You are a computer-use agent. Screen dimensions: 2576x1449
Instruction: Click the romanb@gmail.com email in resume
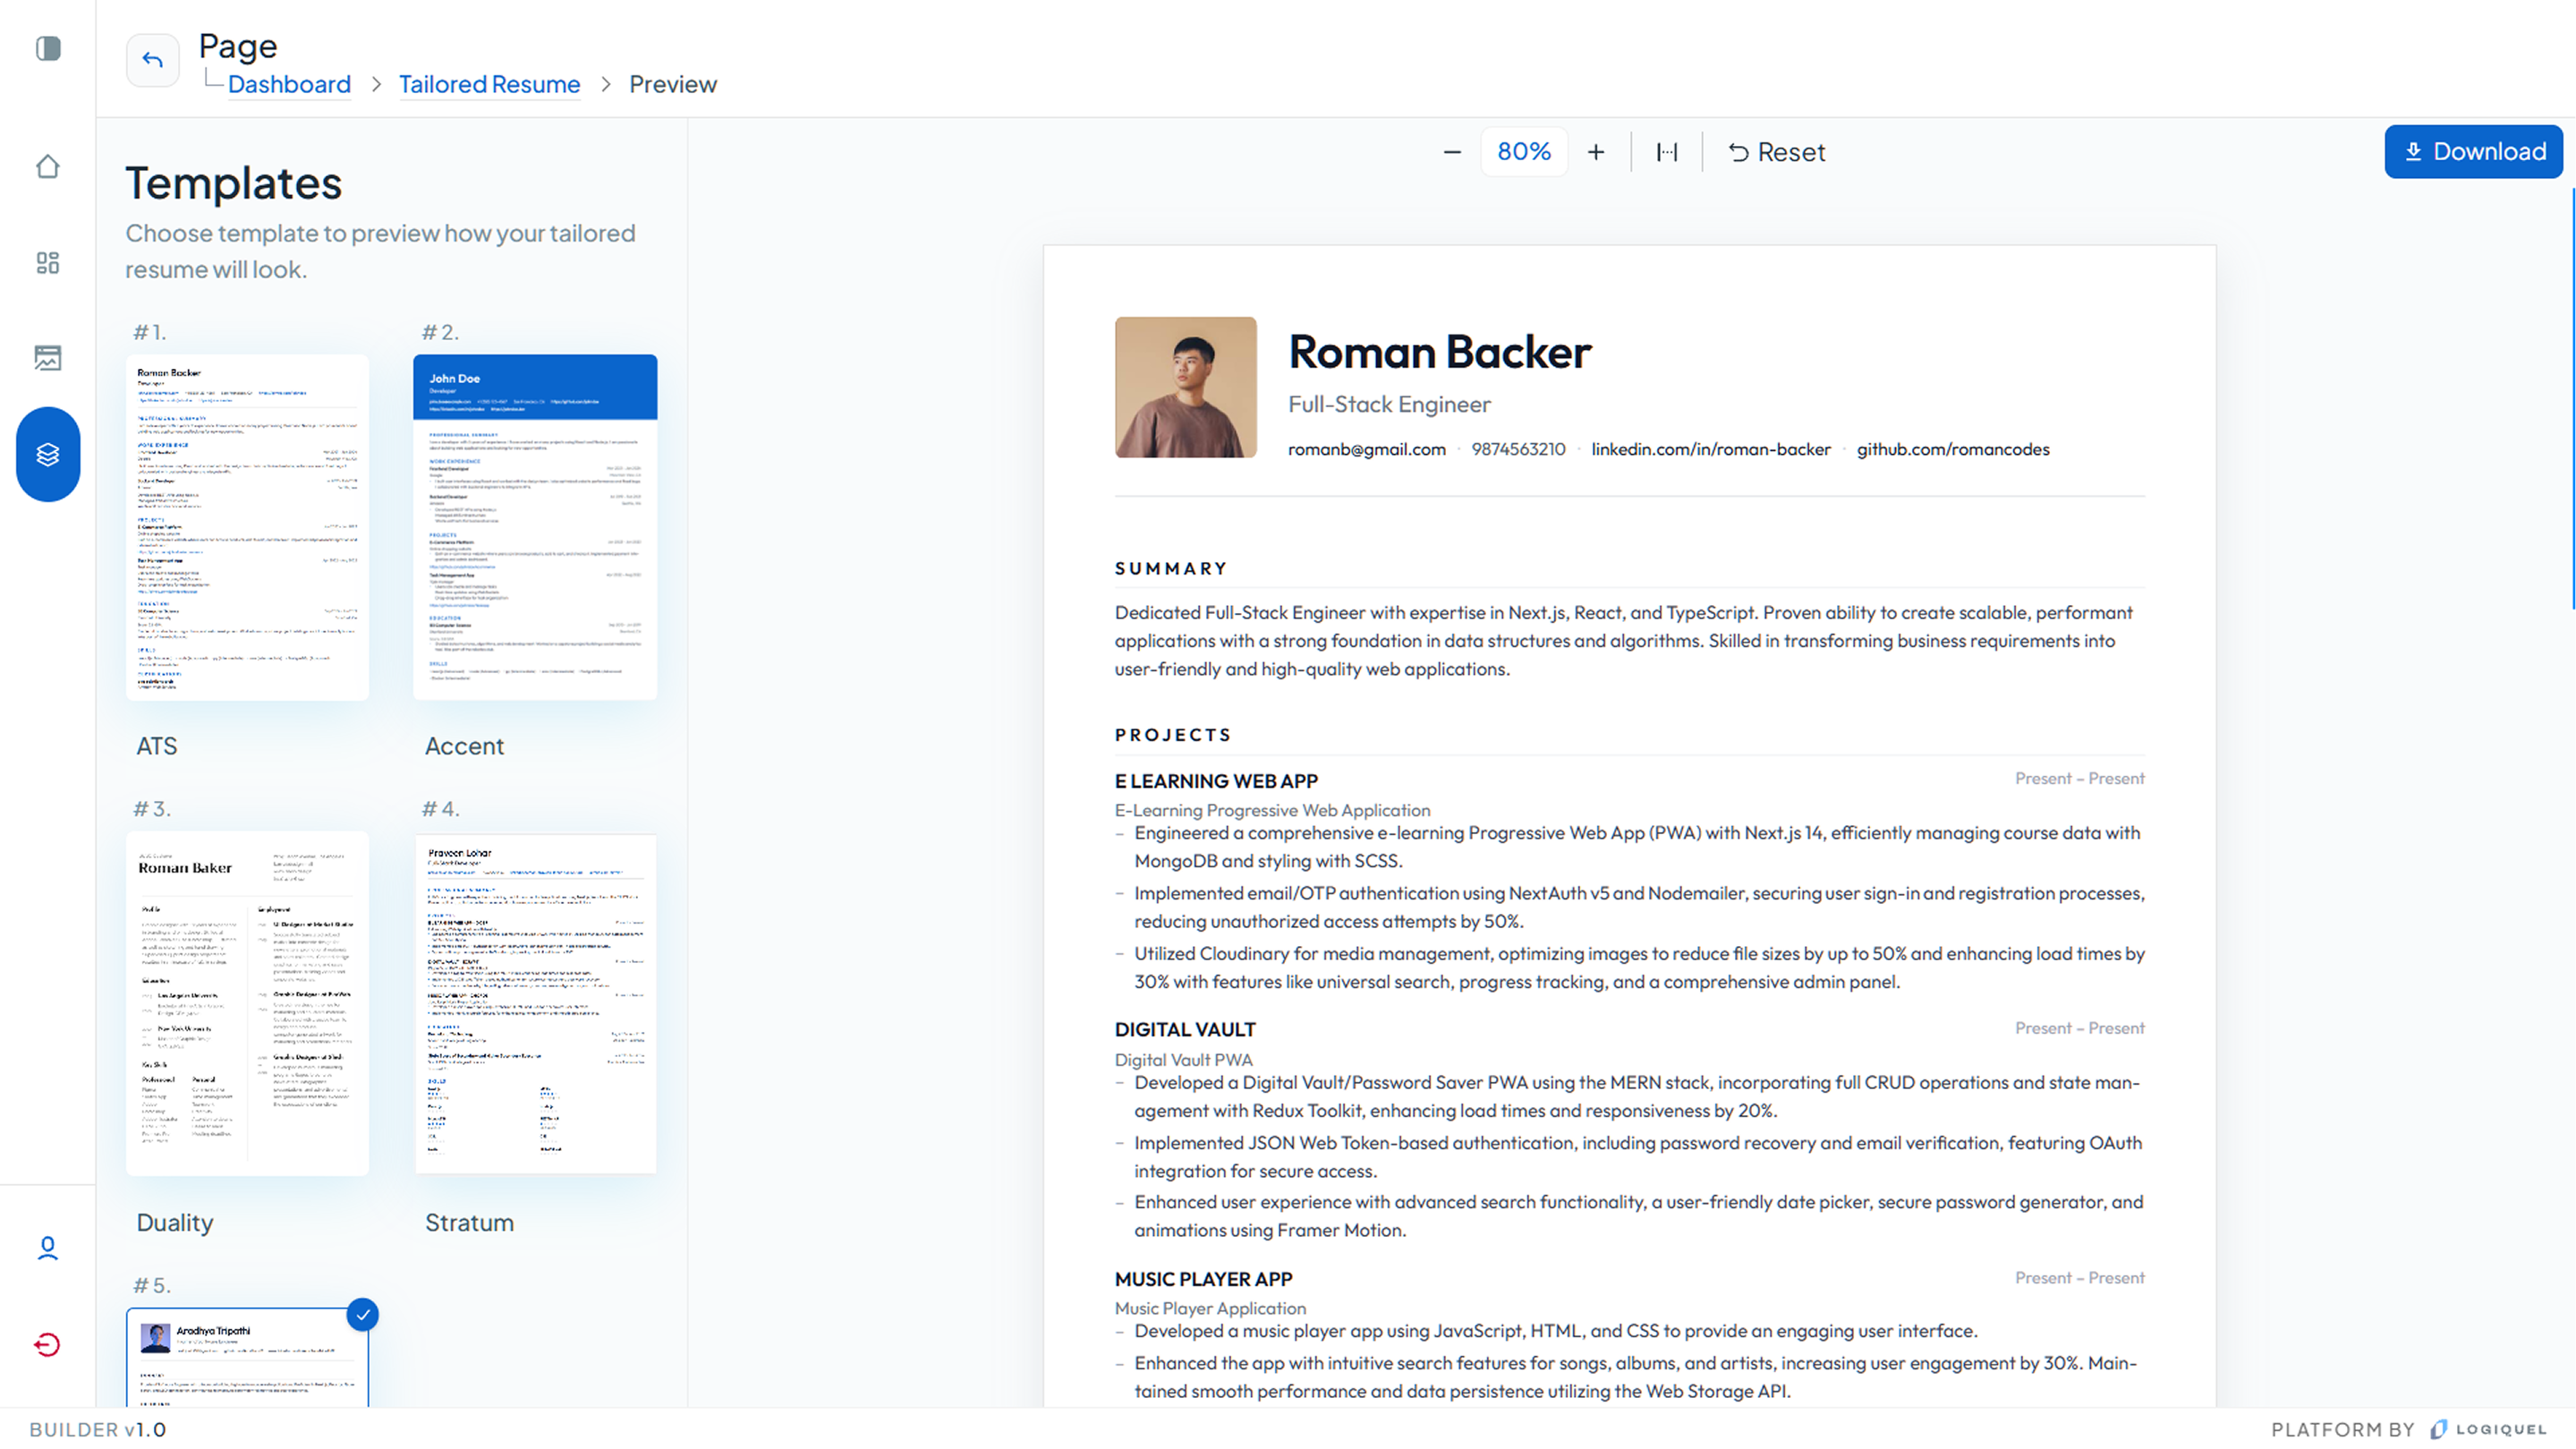1367,449
